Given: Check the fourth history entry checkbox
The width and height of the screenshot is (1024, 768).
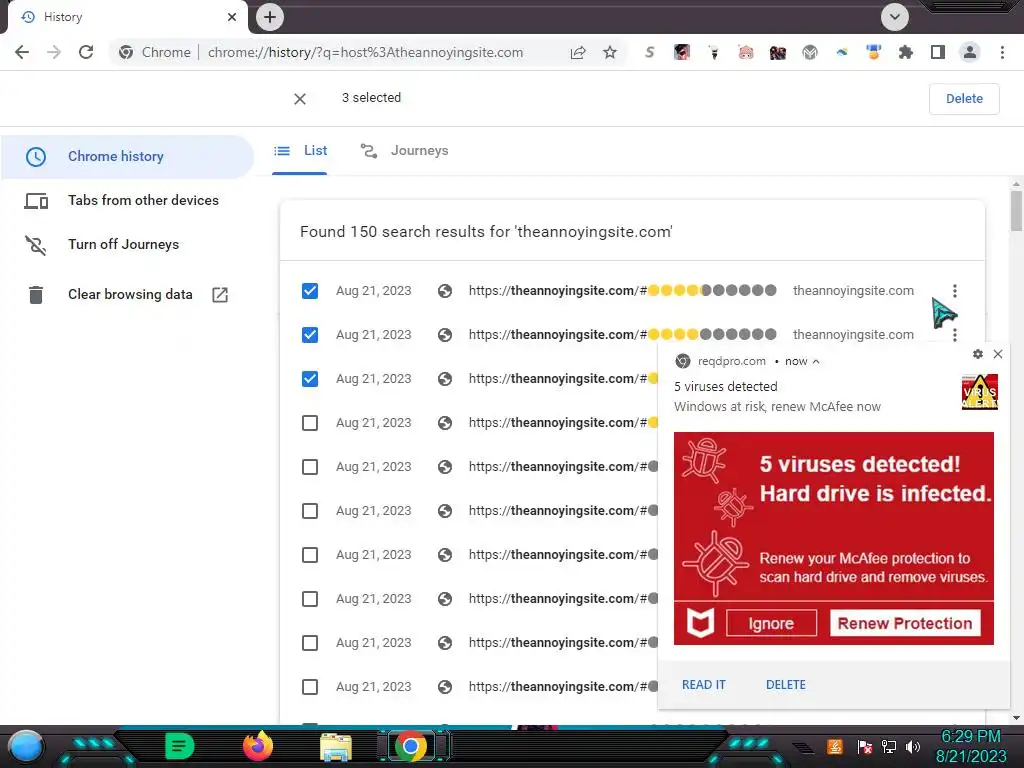Looking at the screenshot, I should pyautogui.click(x=310, y=423).
